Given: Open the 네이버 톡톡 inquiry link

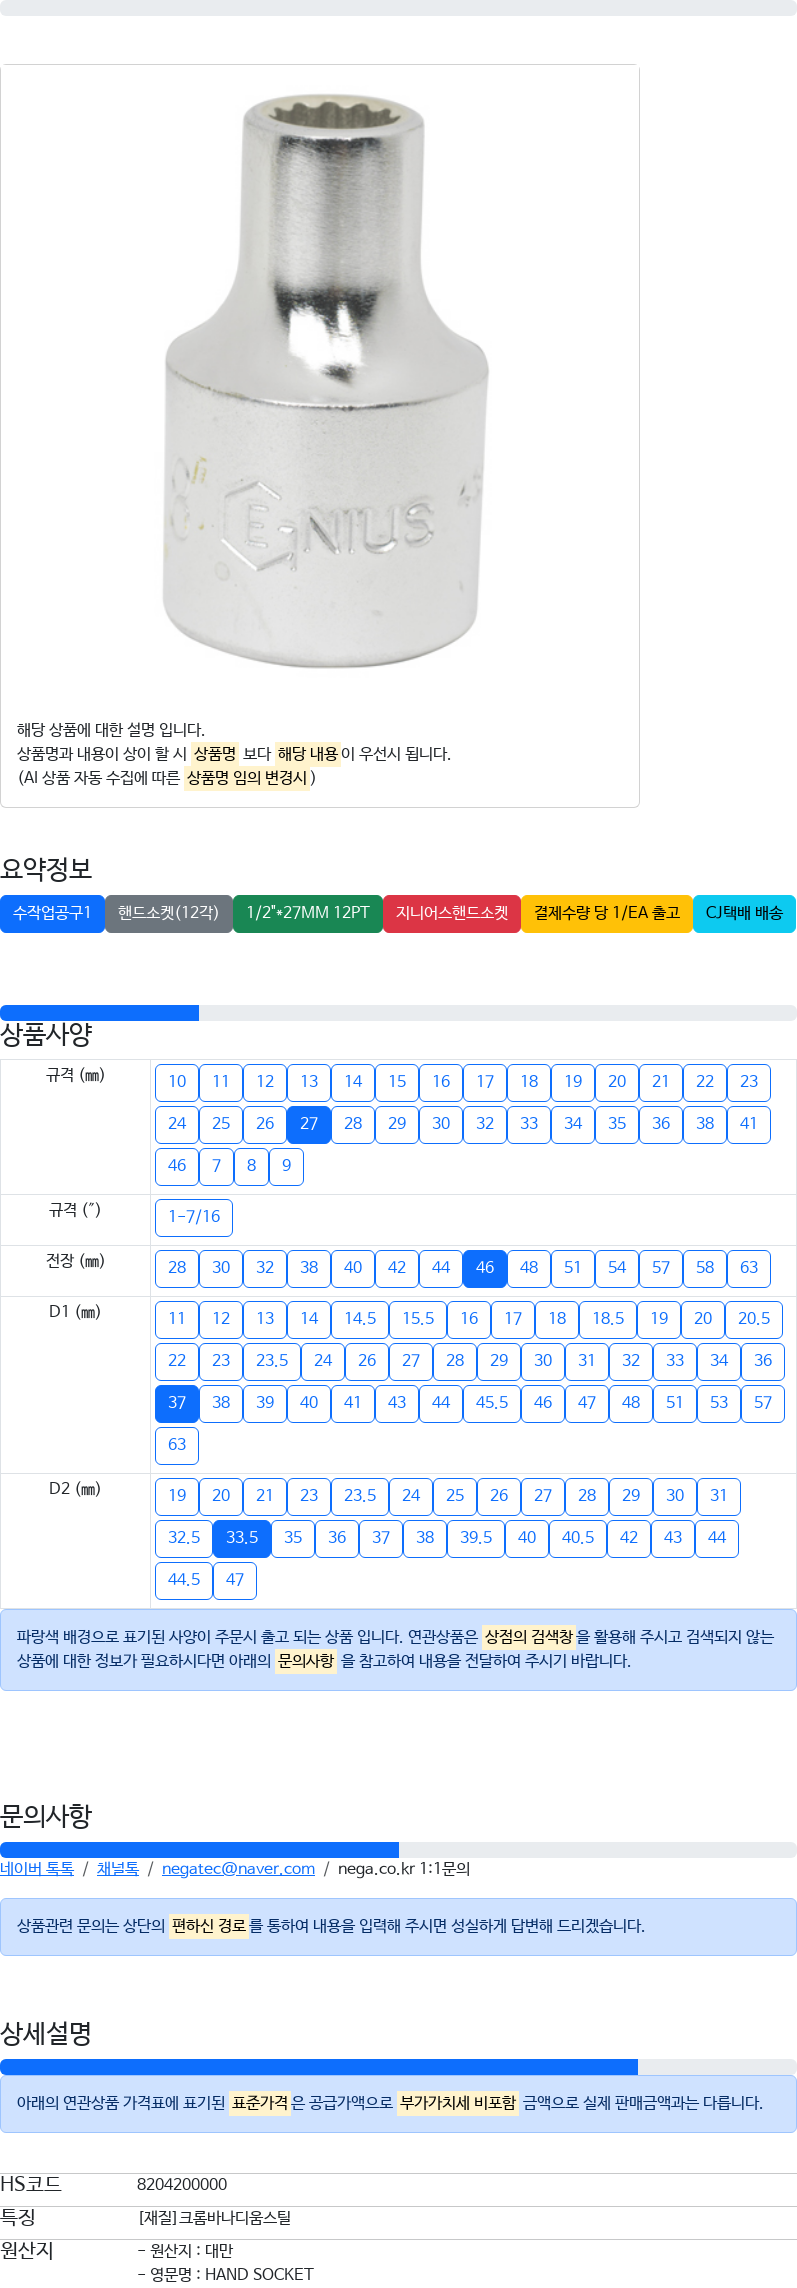Looking at the screenshot, I should (x=37, y=1869).
